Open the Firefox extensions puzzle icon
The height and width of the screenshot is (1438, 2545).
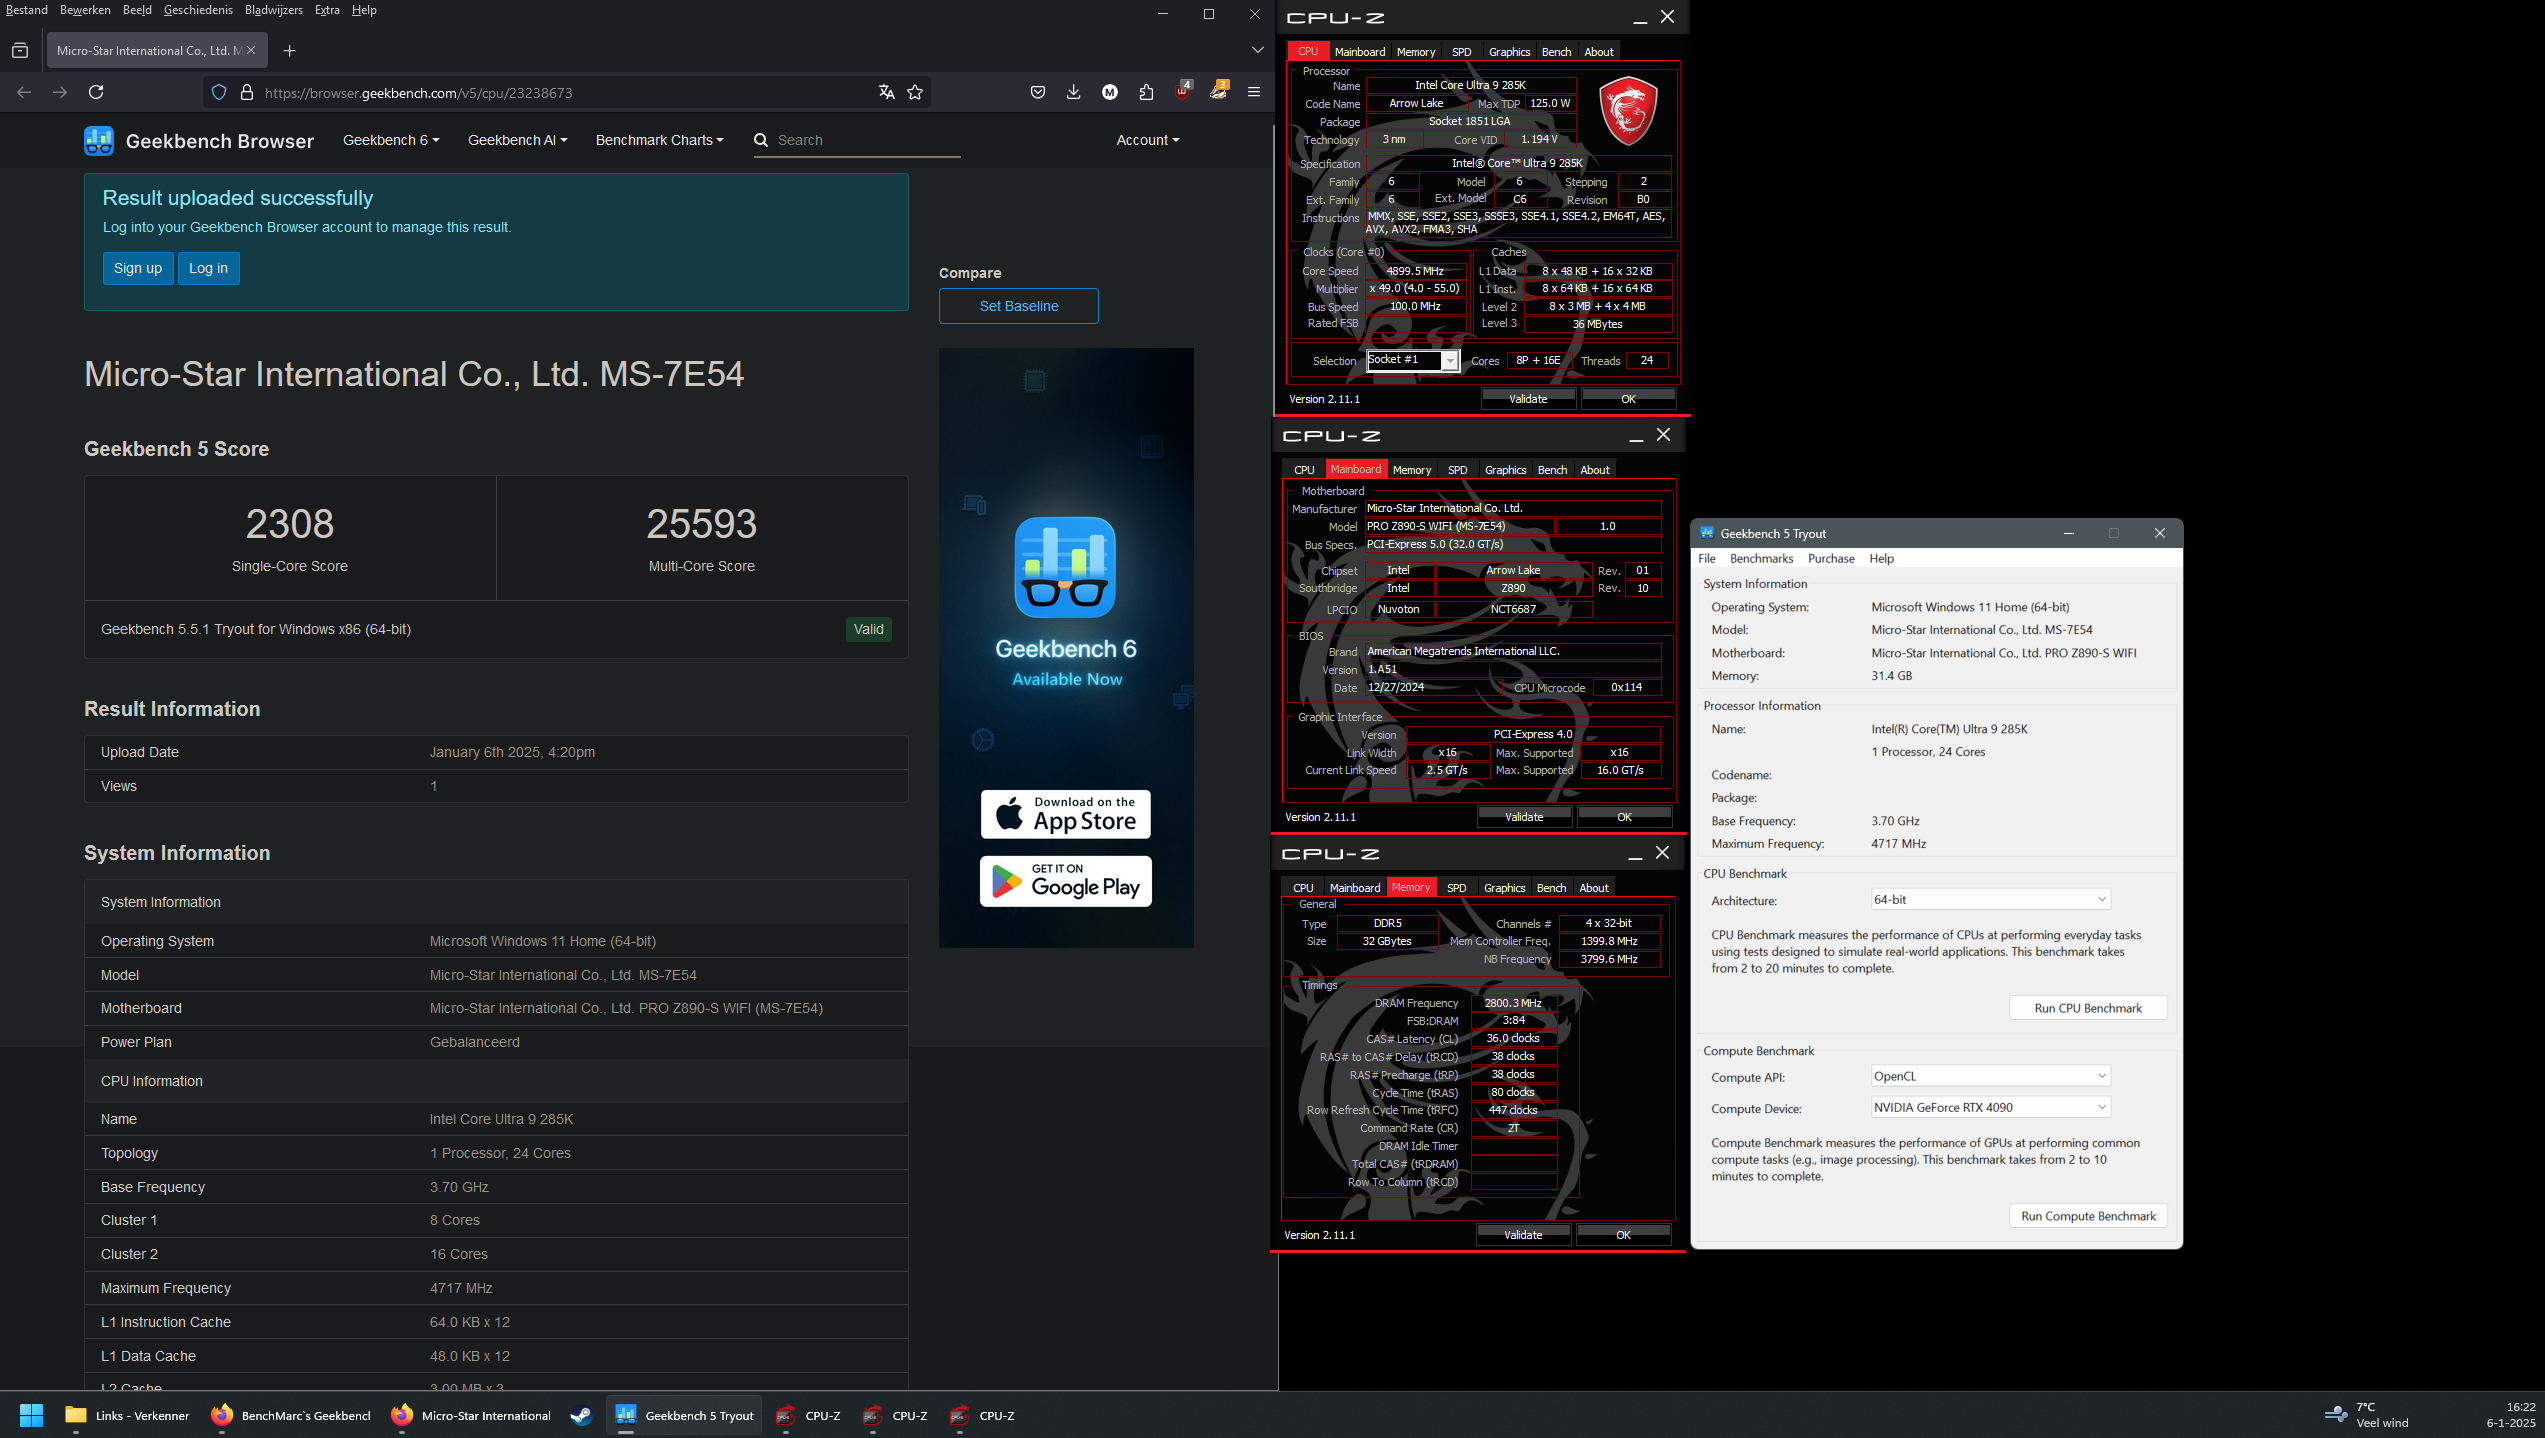(1146, 92)
